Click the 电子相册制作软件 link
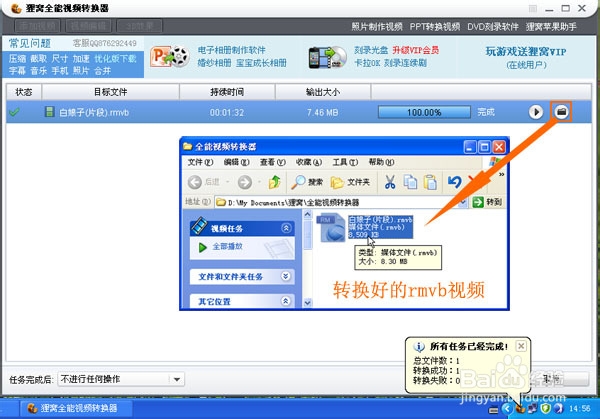Screen dimensions: 600x419 232,50
